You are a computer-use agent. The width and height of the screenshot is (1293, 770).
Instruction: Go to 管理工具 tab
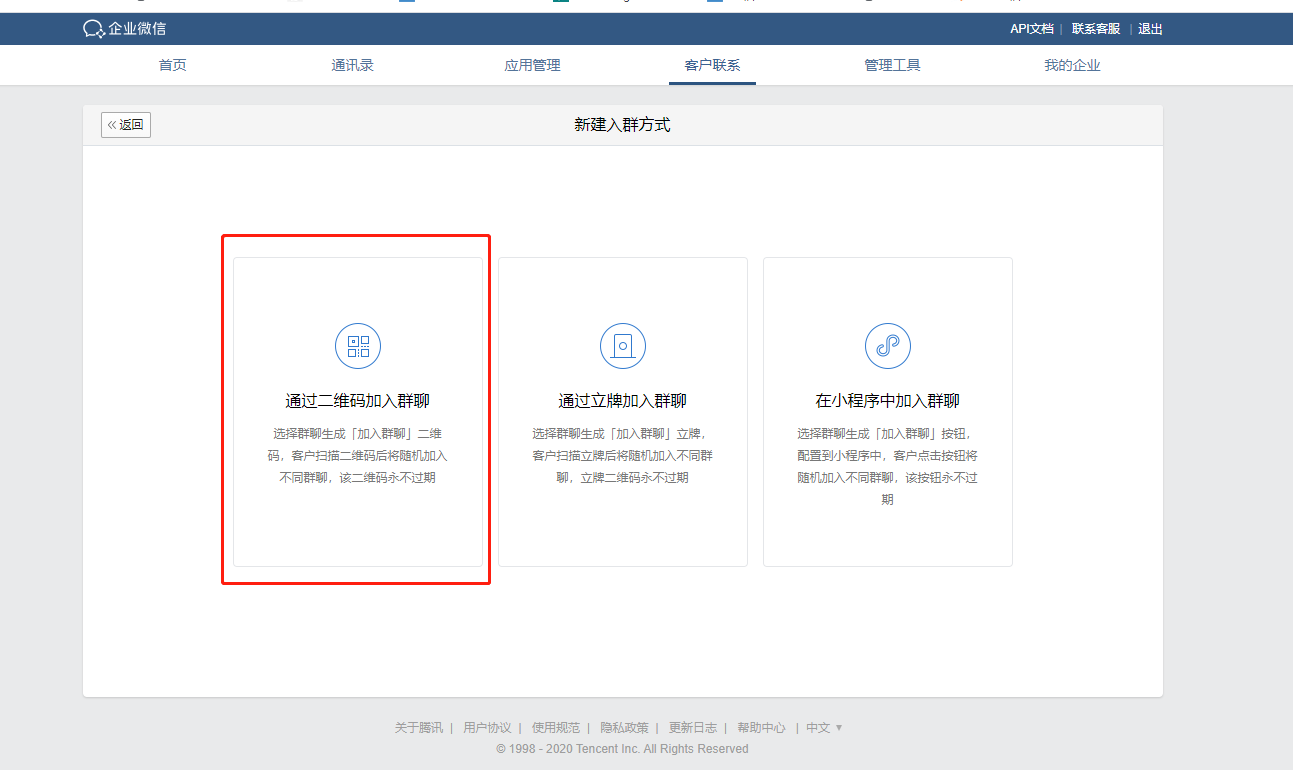point(893,66)
